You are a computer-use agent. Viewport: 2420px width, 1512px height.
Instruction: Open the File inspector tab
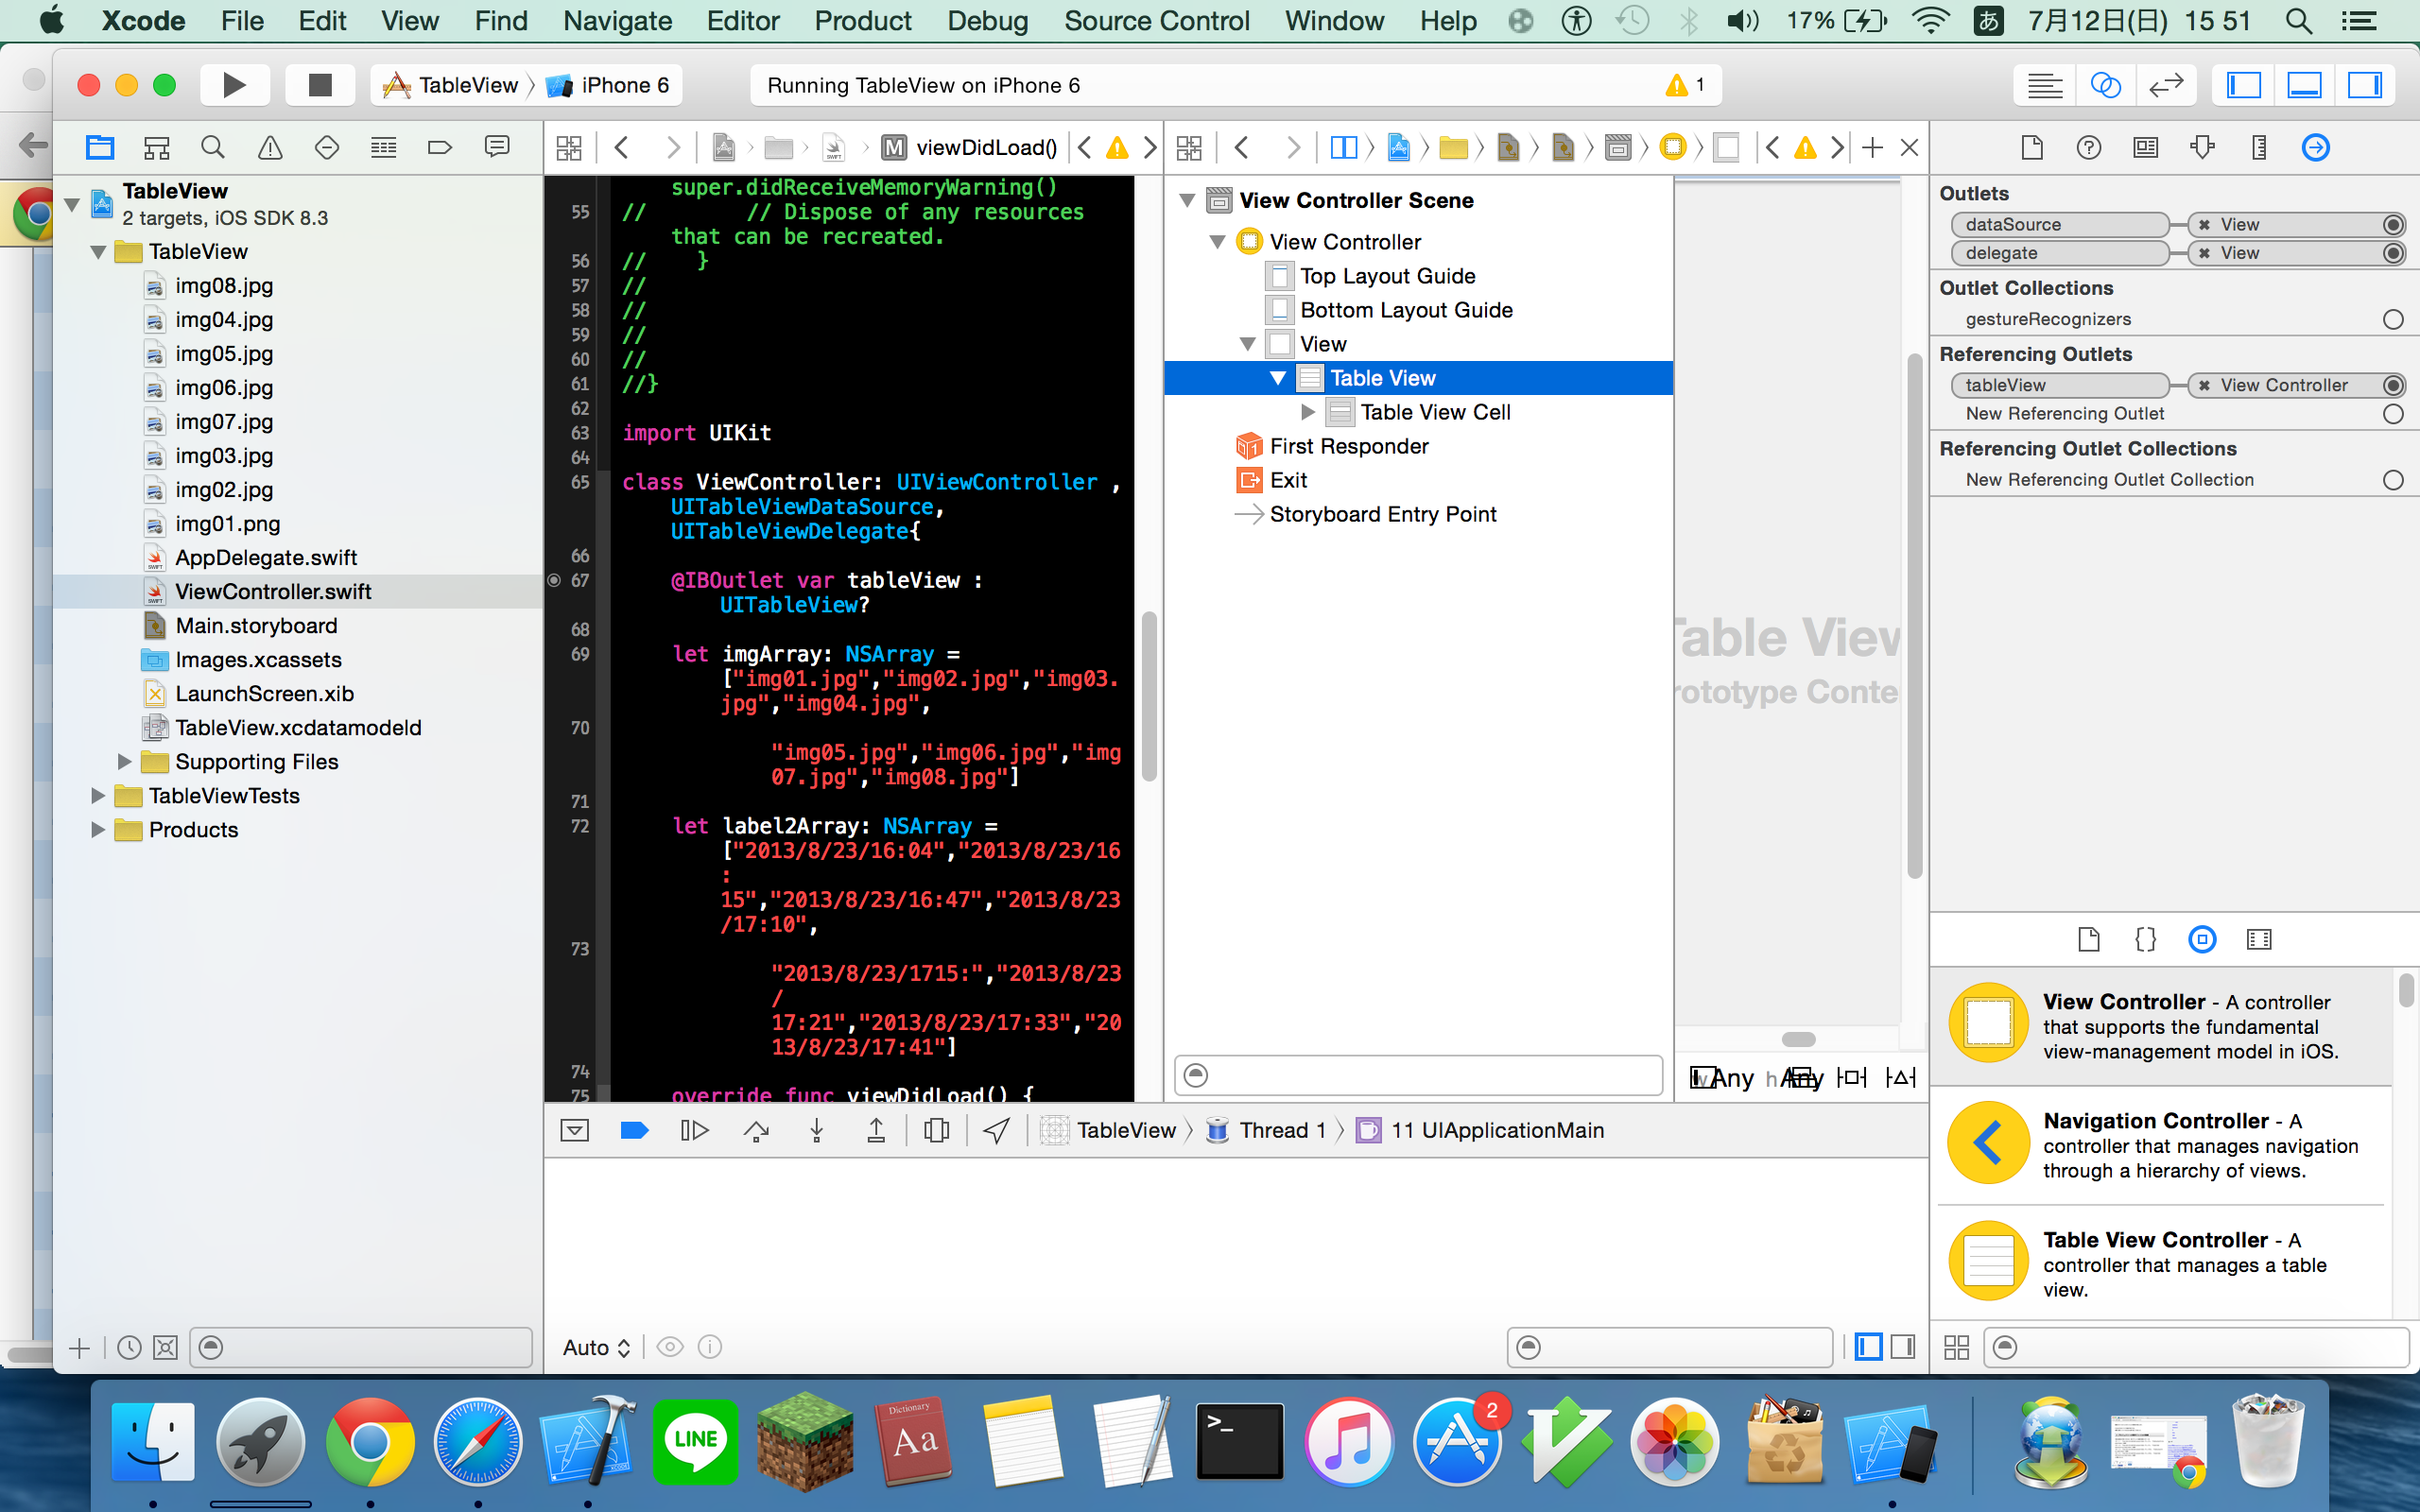click(2032, 148)
